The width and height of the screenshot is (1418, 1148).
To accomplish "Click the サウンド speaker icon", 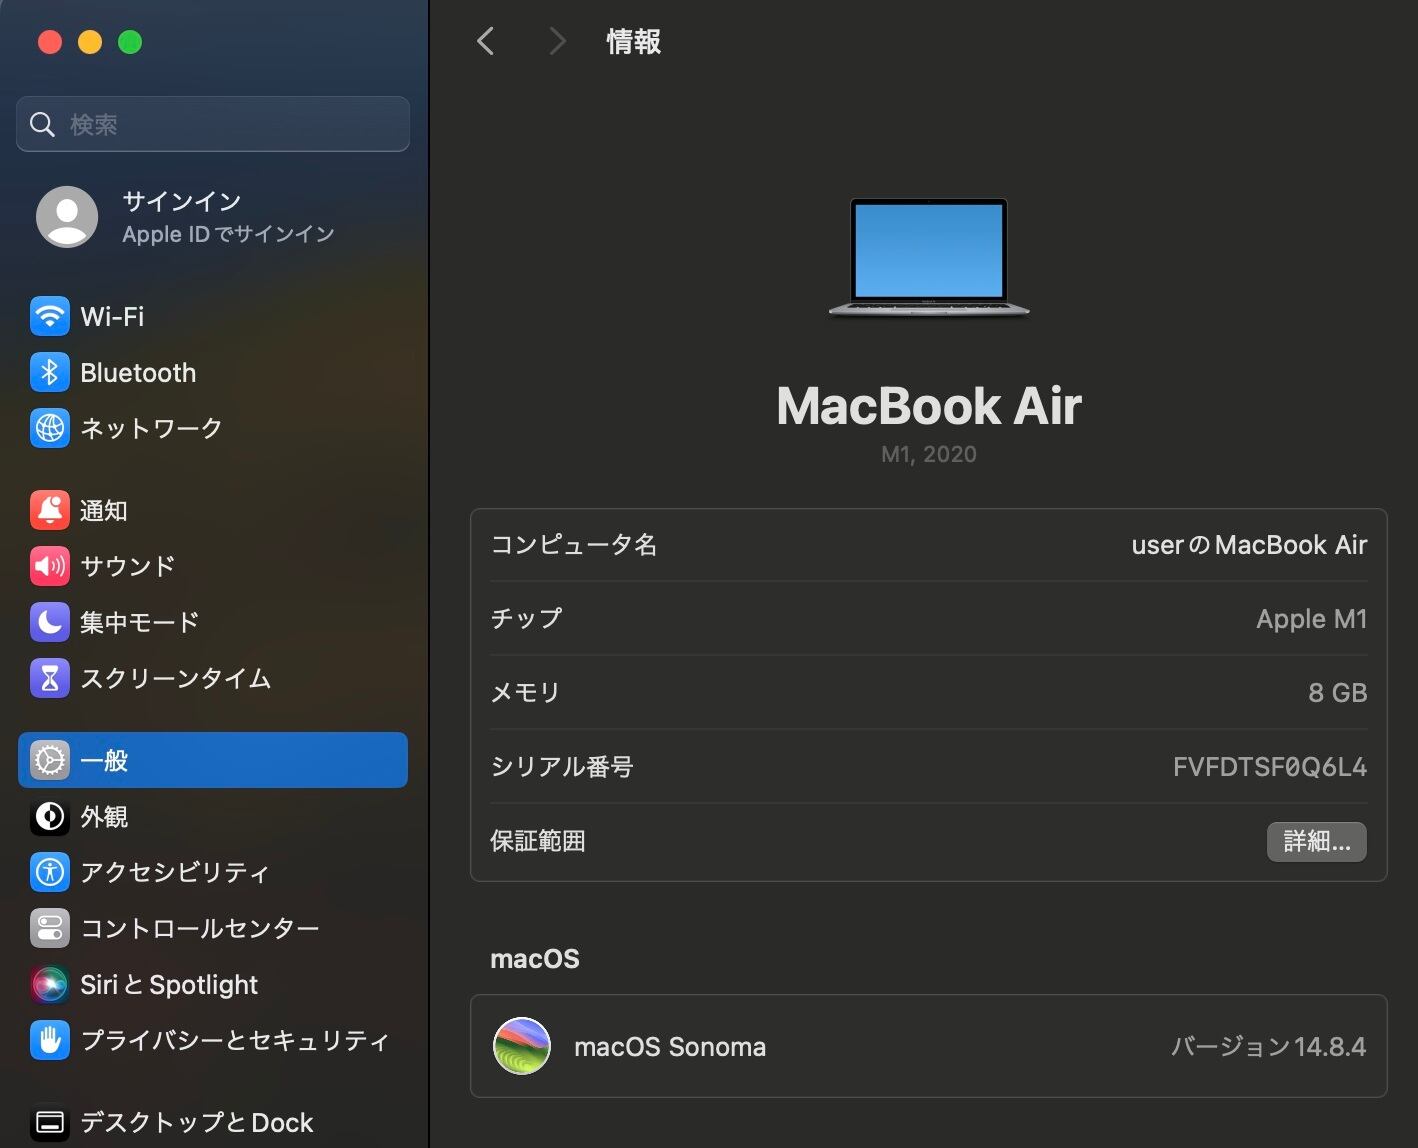I will pyautogui.click(x=49, y=567).
